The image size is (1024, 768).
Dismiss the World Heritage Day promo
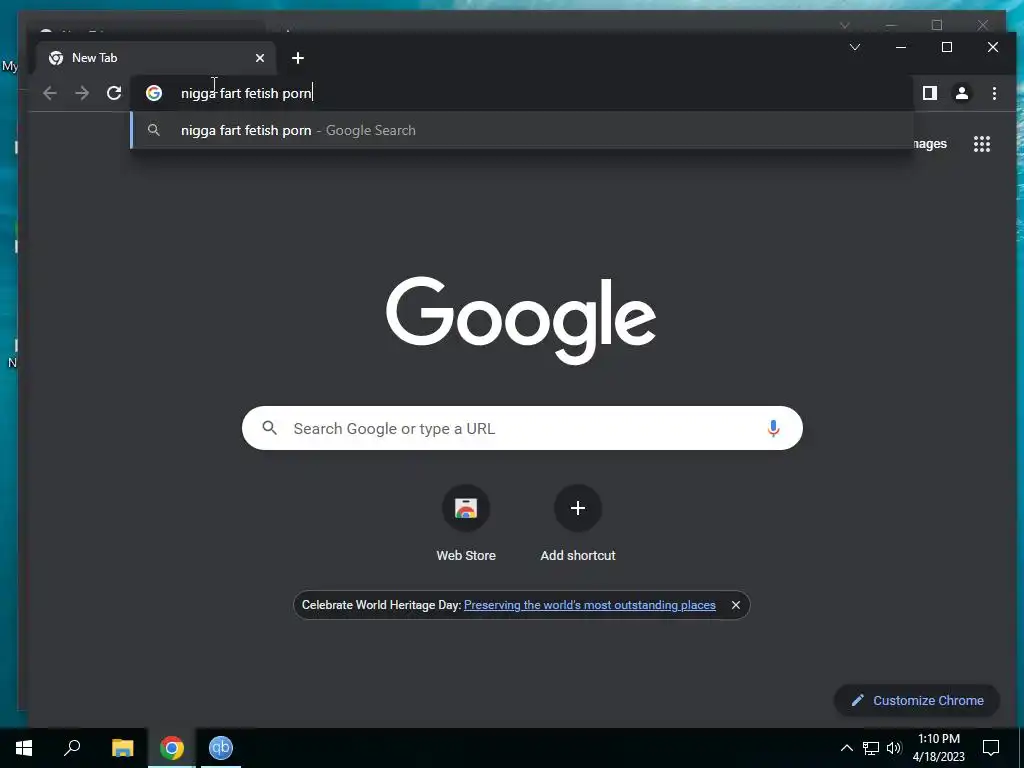[735, 605]
